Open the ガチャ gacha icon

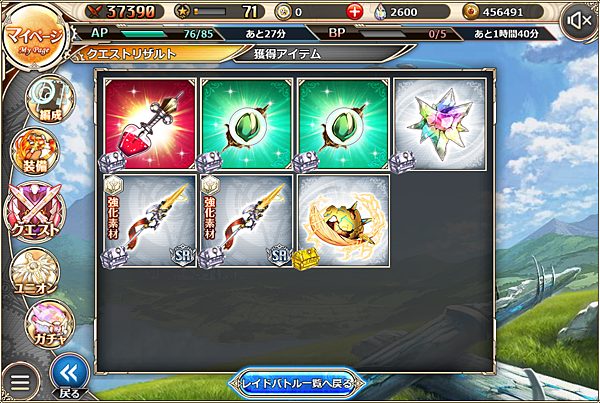pyautogui.click(x=50, y=325)
